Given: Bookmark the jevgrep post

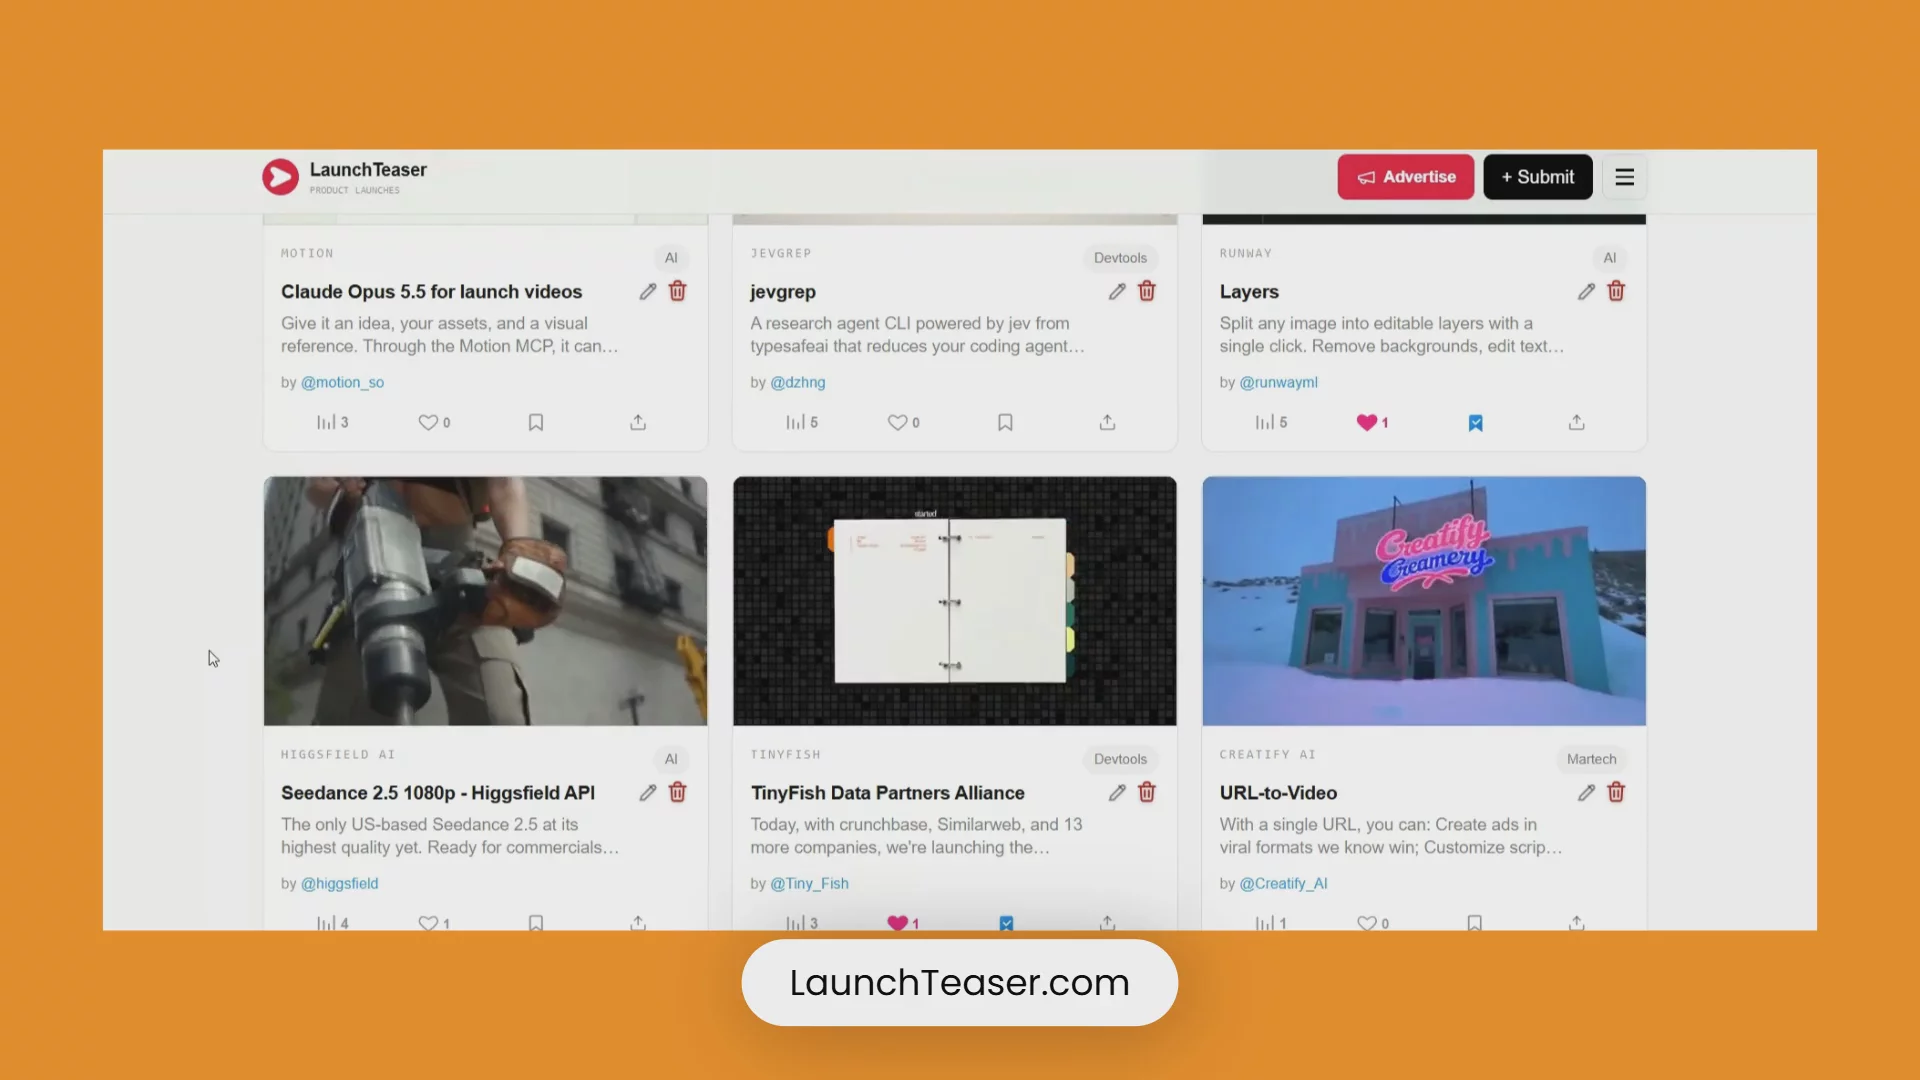Looking at the screenshot, I should [x=1005, y=422].
